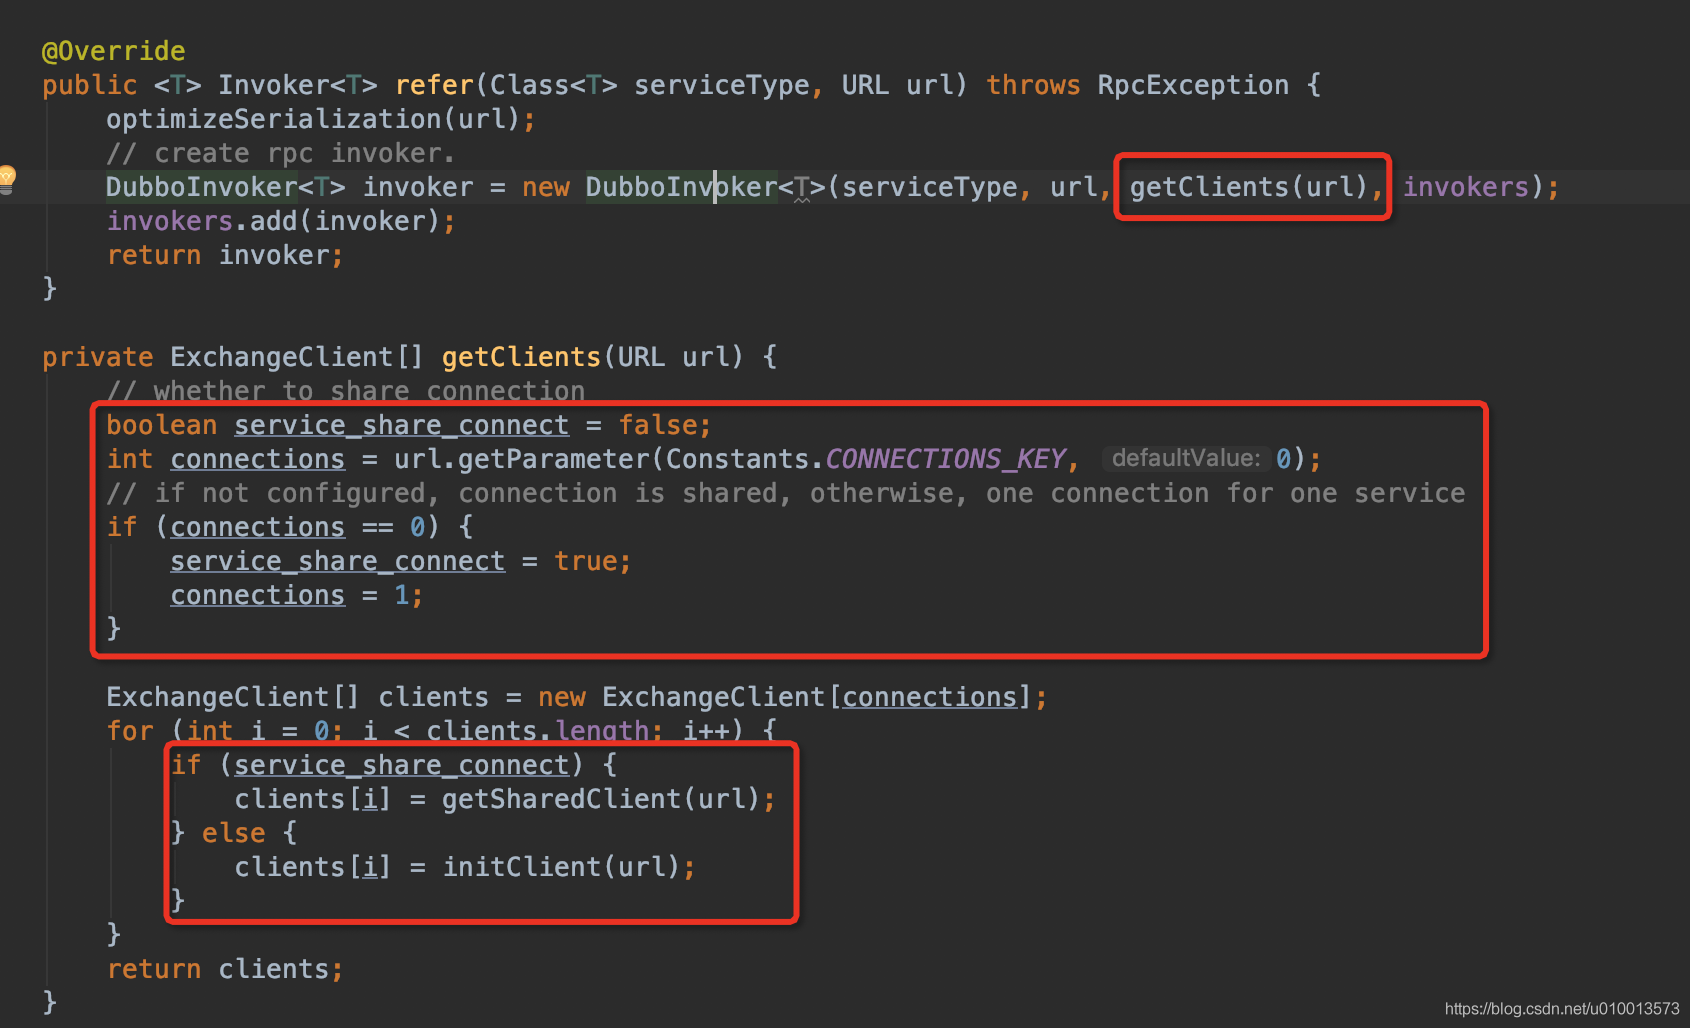Screen dimensions: 1690x1028
Task: Click the comment 'create rpc invoker.'
Action: click(280, 154)
